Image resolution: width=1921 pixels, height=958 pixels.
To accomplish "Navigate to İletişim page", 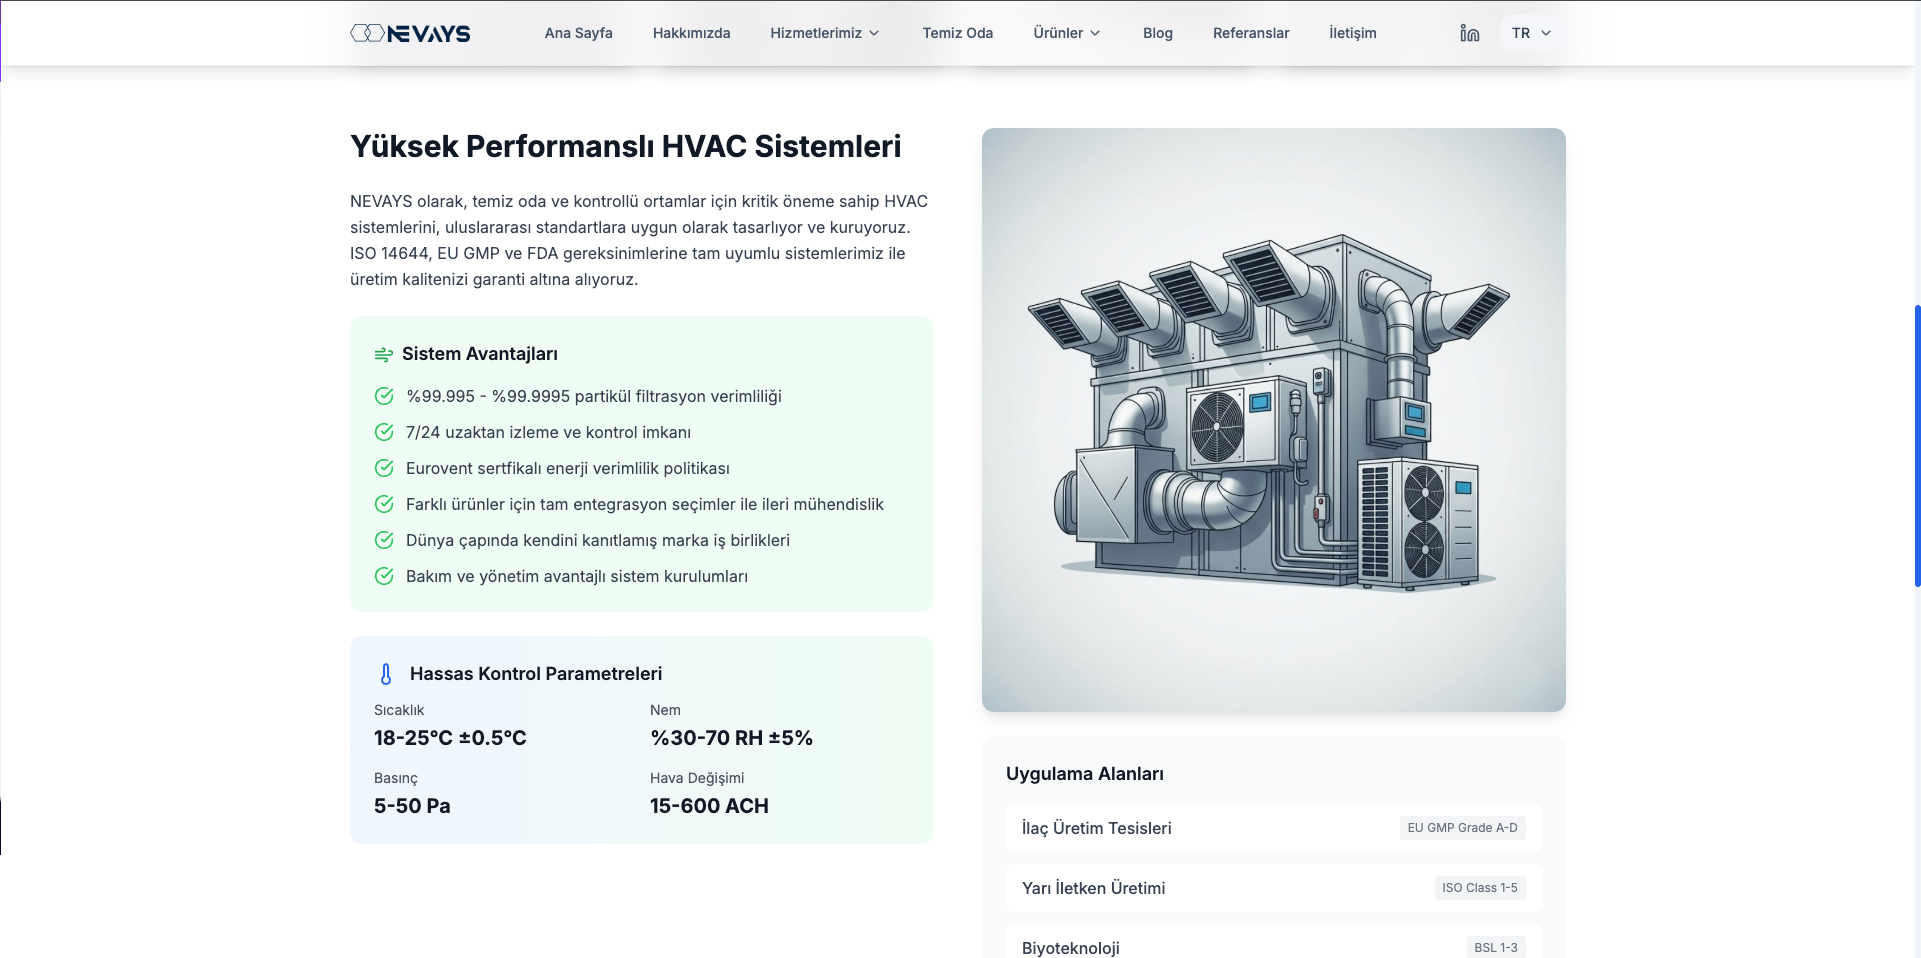I will pyautogui.click(x=1352, y=33).
